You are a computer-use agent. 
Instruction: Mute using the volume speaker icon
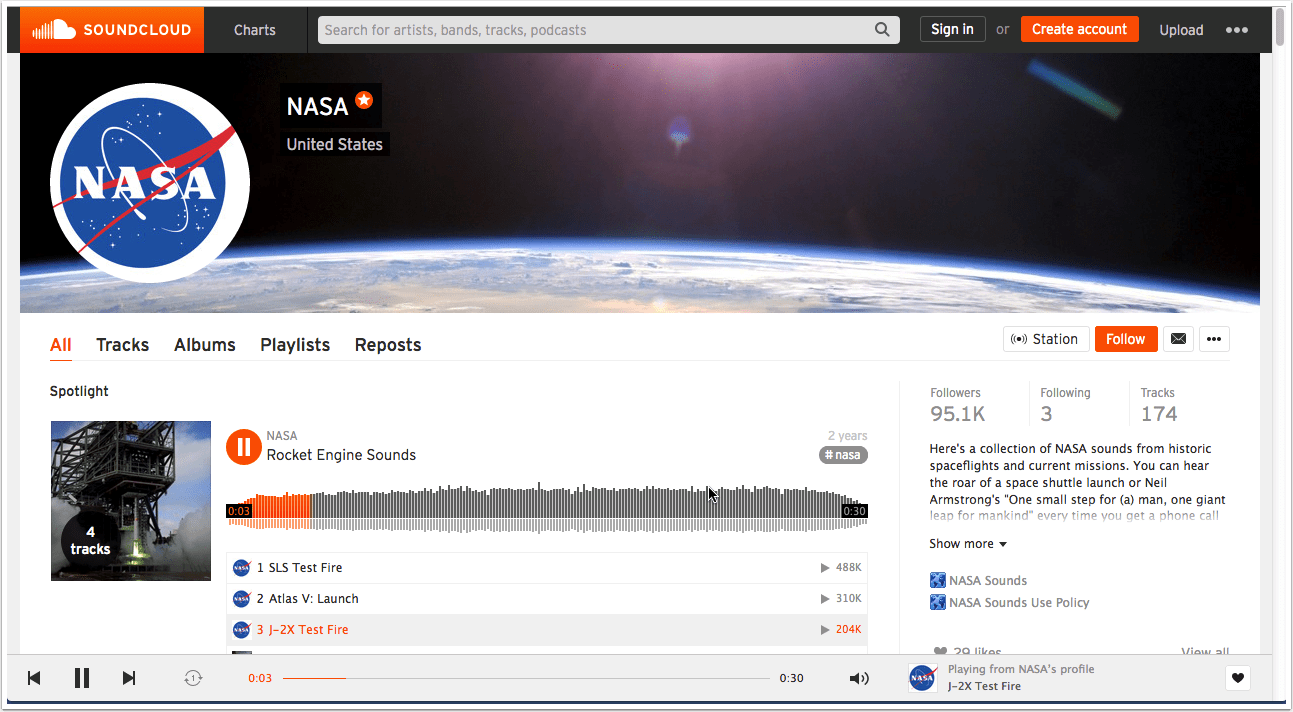[x=859, y=678]
